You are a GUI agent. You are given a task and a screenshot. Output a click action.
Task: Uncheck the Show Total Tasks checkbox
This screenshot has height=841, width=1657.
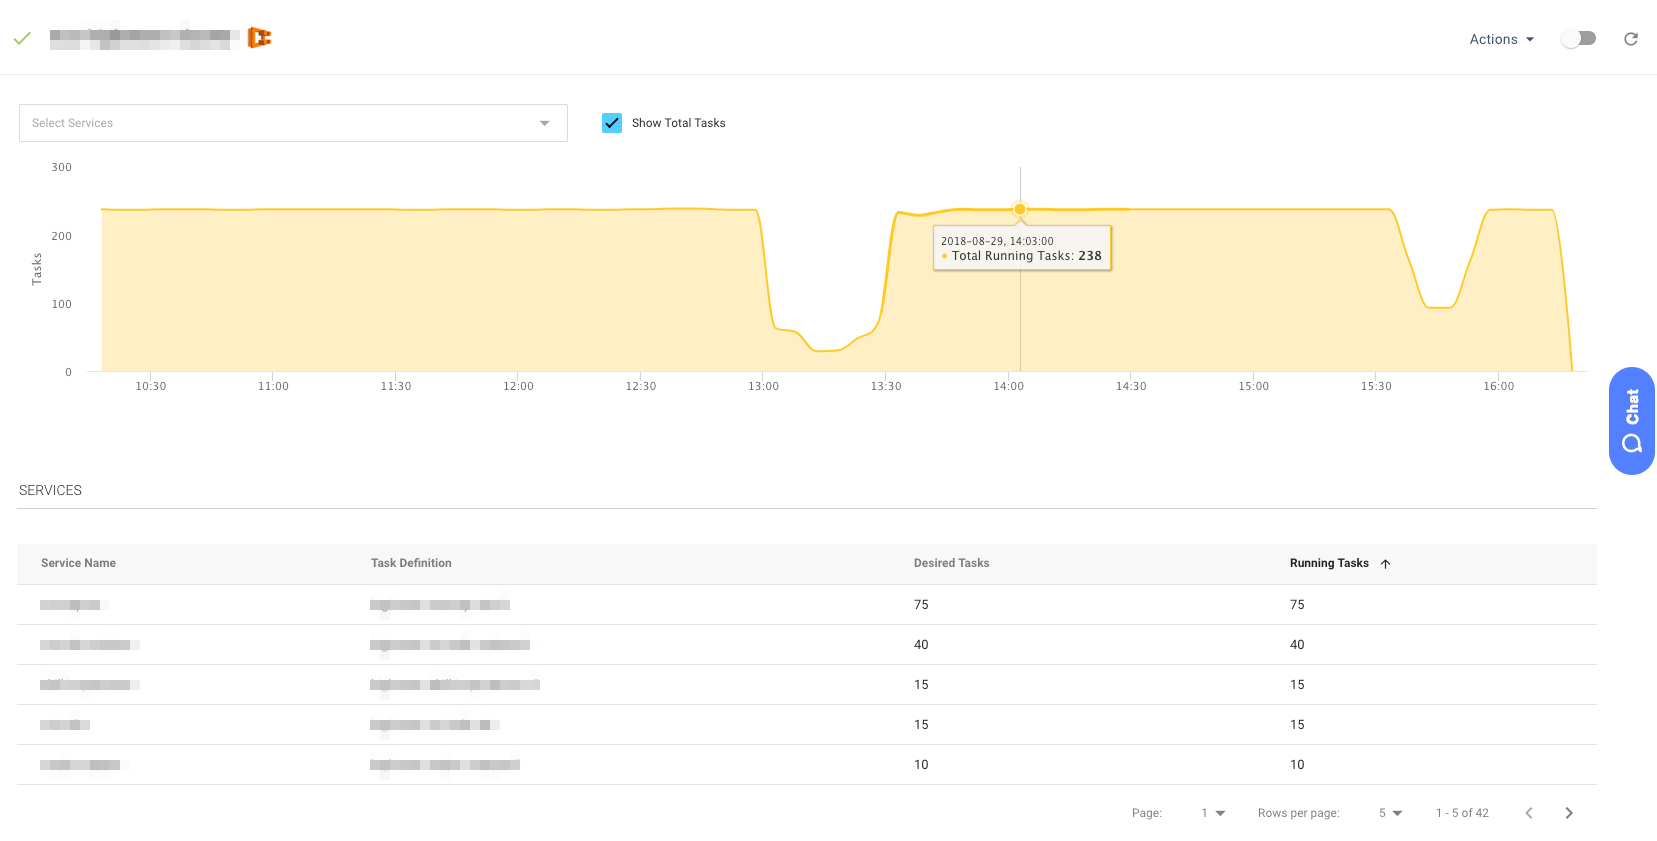(612, 123)
